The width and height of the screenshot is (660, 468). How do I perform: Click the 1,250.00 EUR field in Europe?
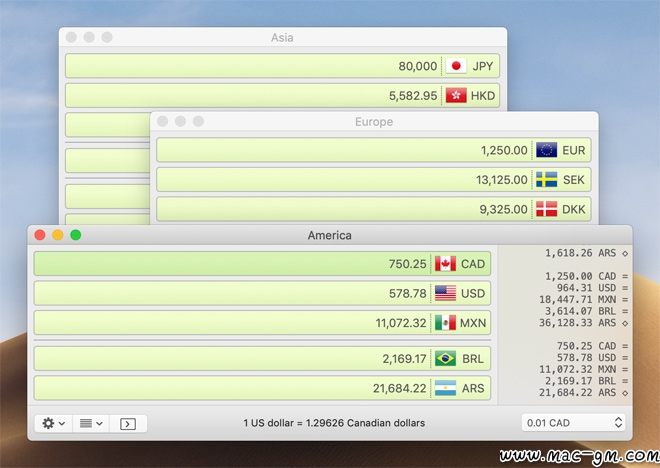tap(374, 150)
